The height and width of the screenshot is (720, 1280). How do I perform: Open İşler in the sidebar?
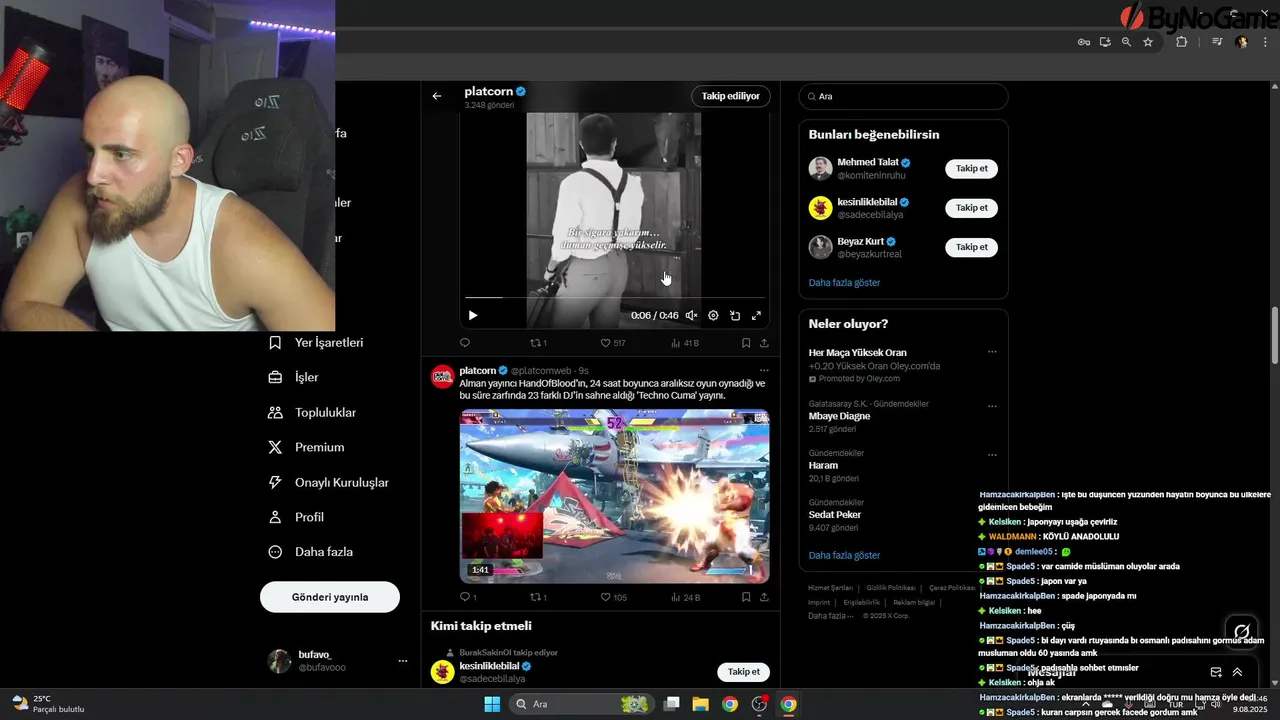click(x=294, y=377)
